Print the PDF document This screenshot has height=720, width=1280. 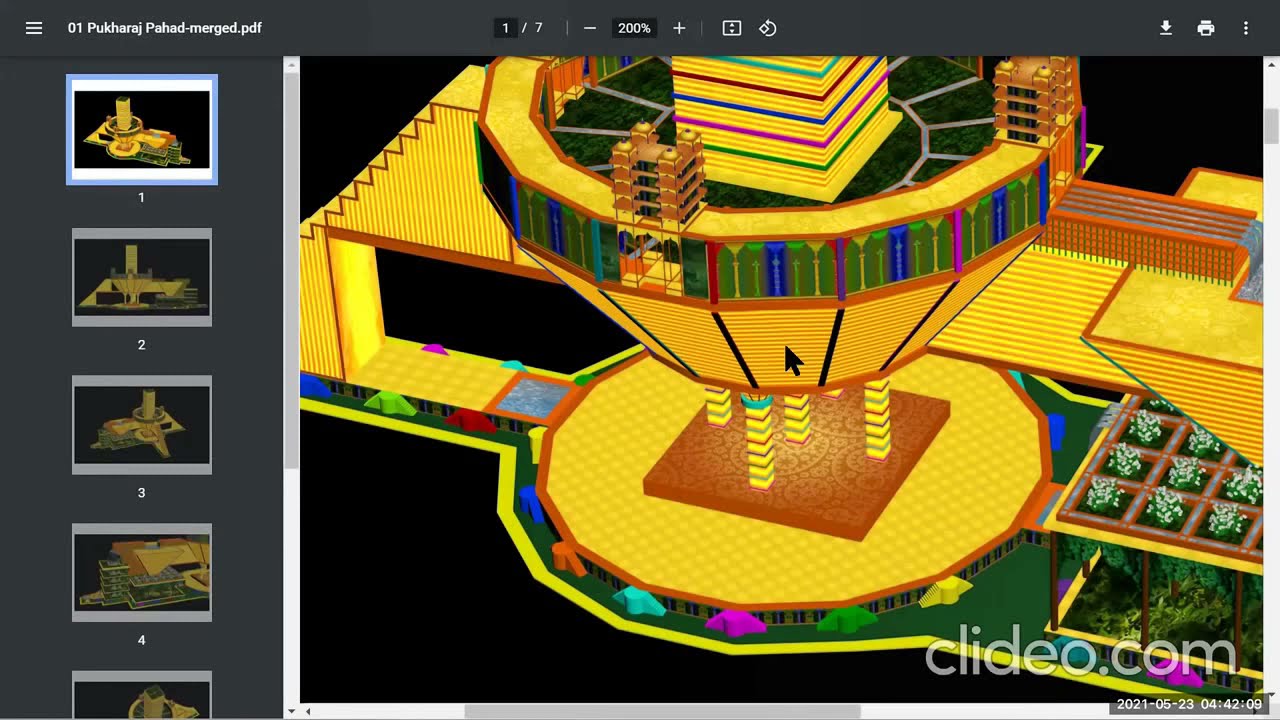[1206, 28]
